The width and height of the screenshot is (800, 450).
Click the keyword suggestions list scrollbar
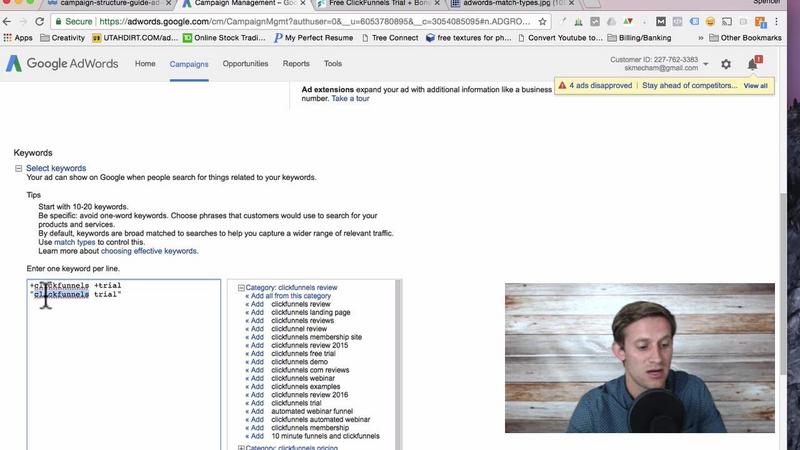pos(398,364)
